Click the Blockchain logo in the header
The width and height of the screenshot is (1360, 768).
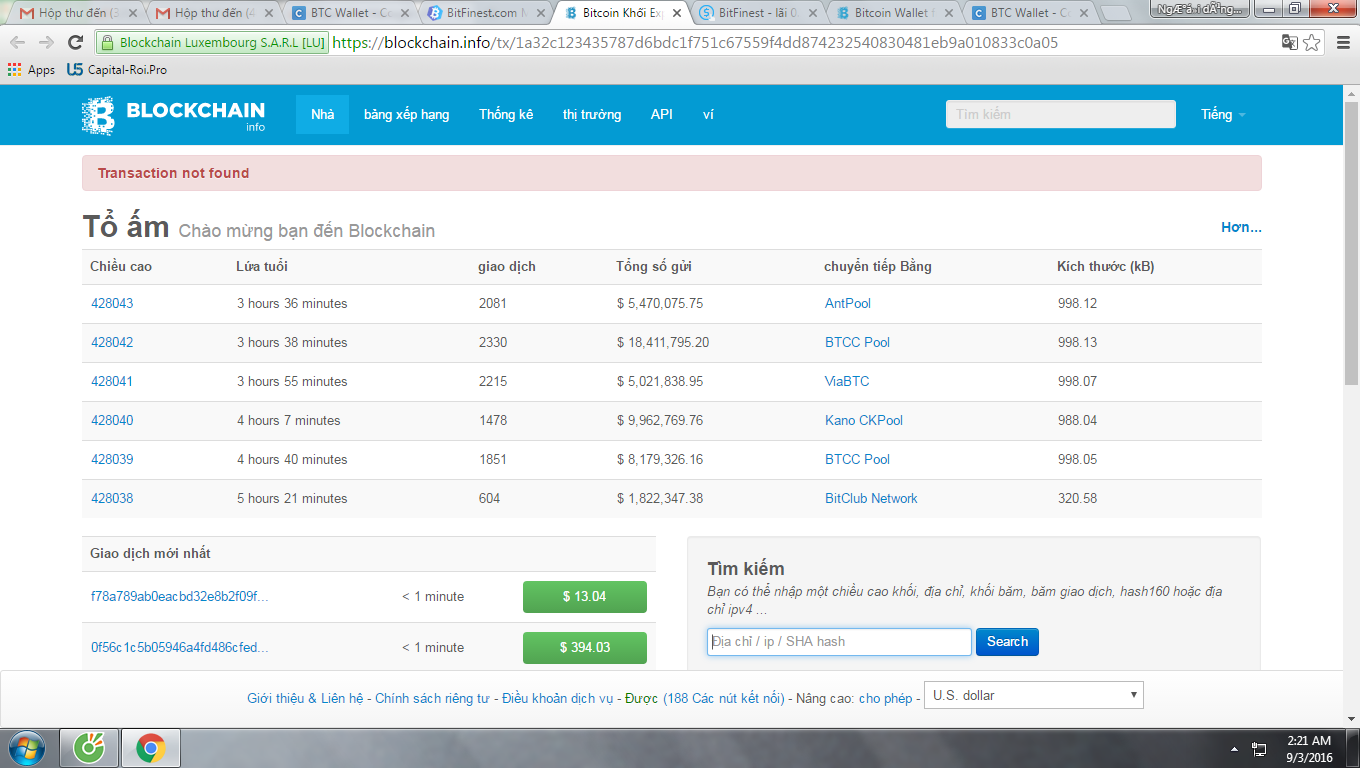pos(173,115)
